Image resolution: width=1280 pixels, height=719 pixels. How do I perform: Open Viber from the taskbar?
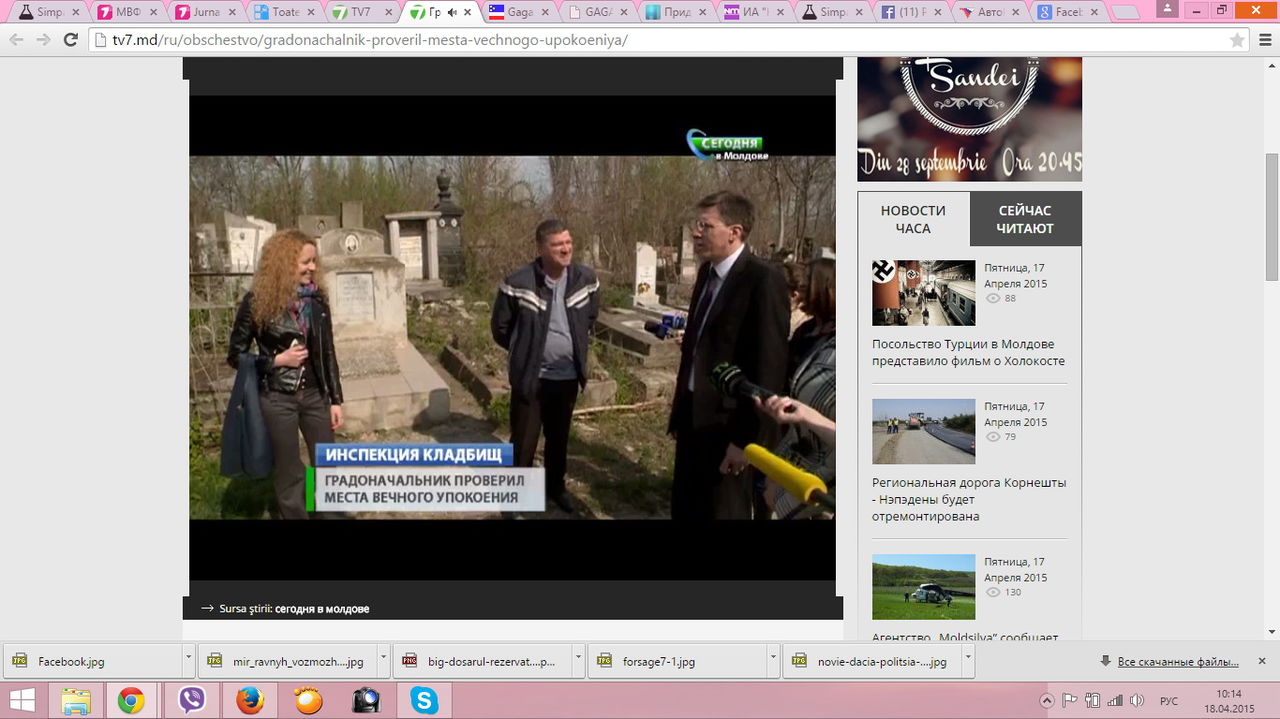[191, 700]
